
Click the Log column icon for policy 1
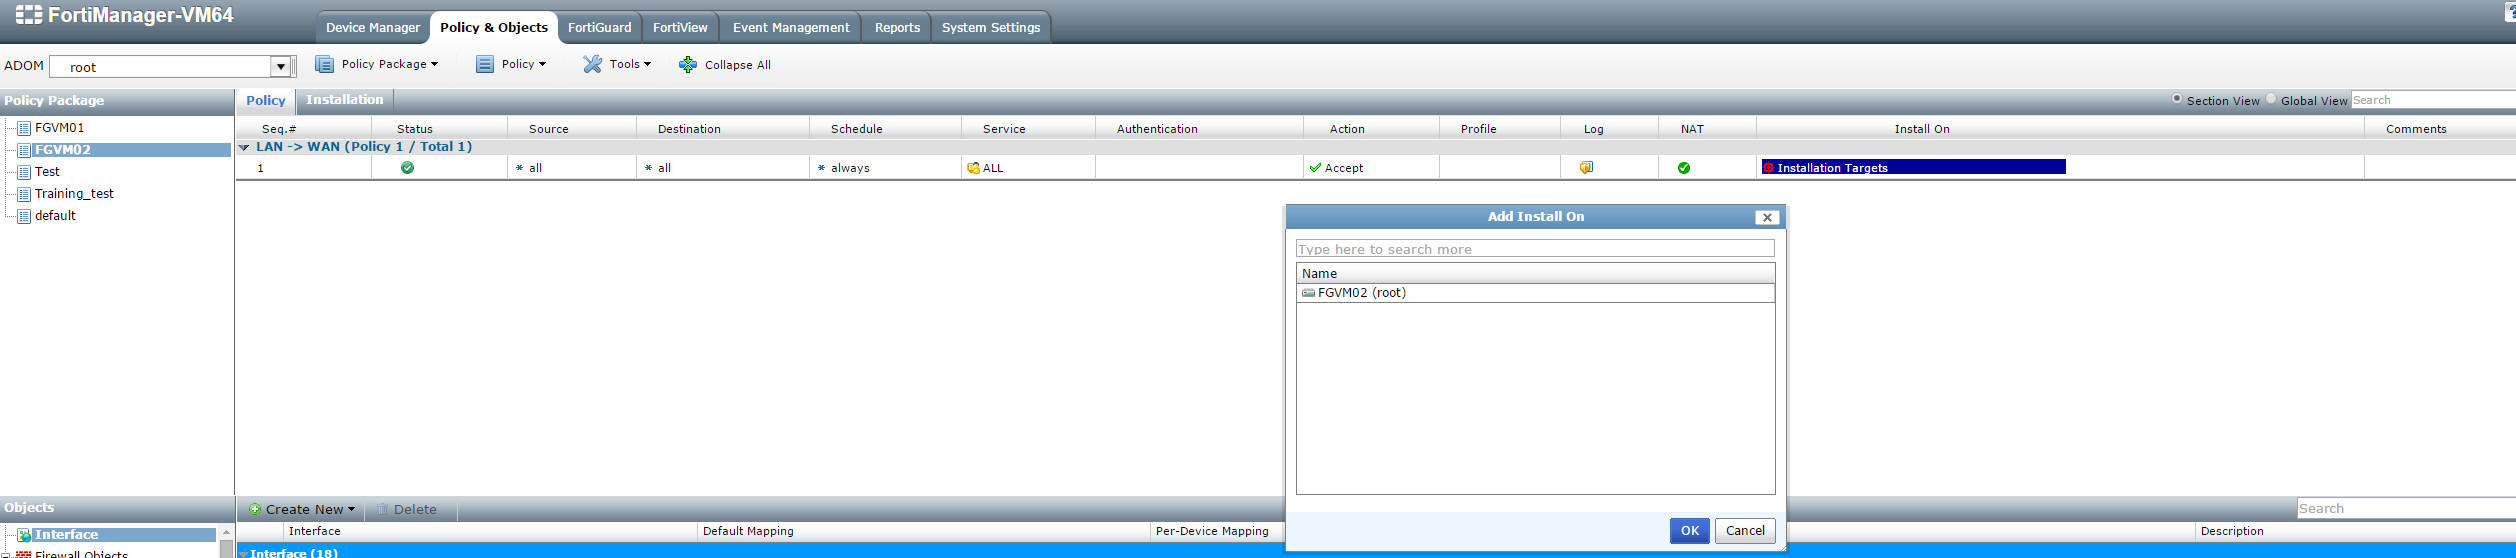point(1586,168)
